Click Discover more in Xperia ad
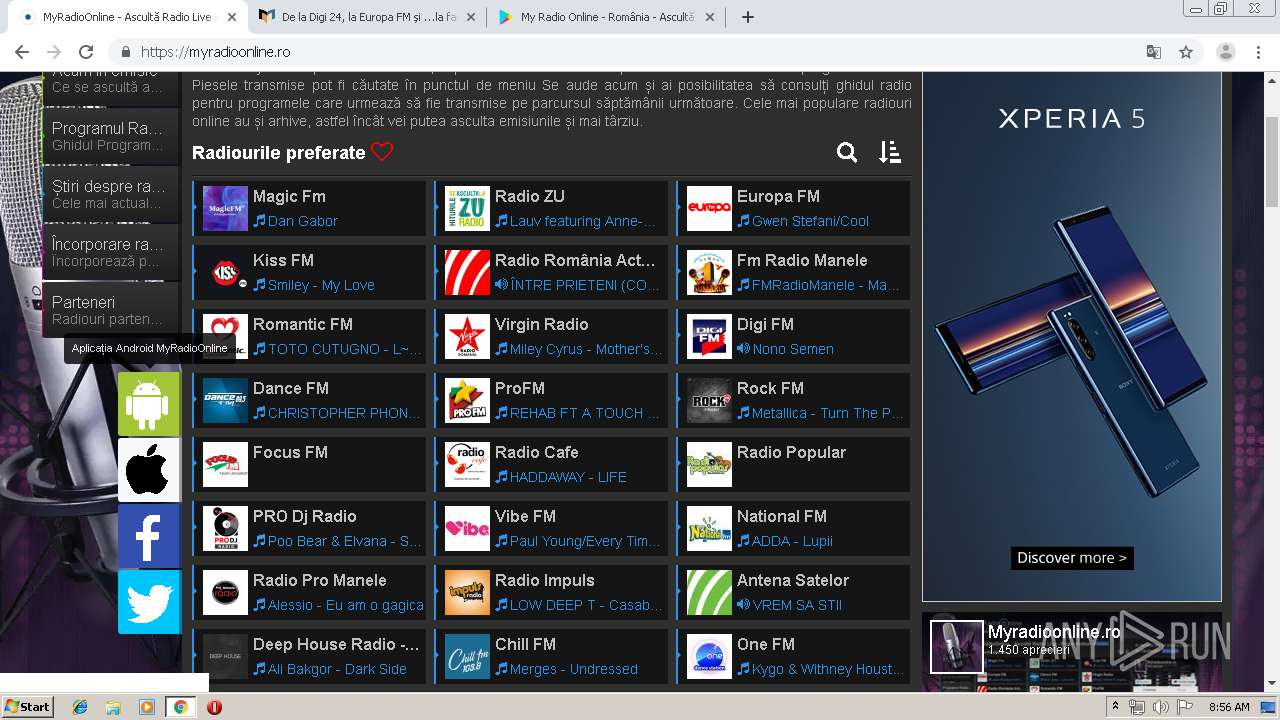 coord(1072,558)
